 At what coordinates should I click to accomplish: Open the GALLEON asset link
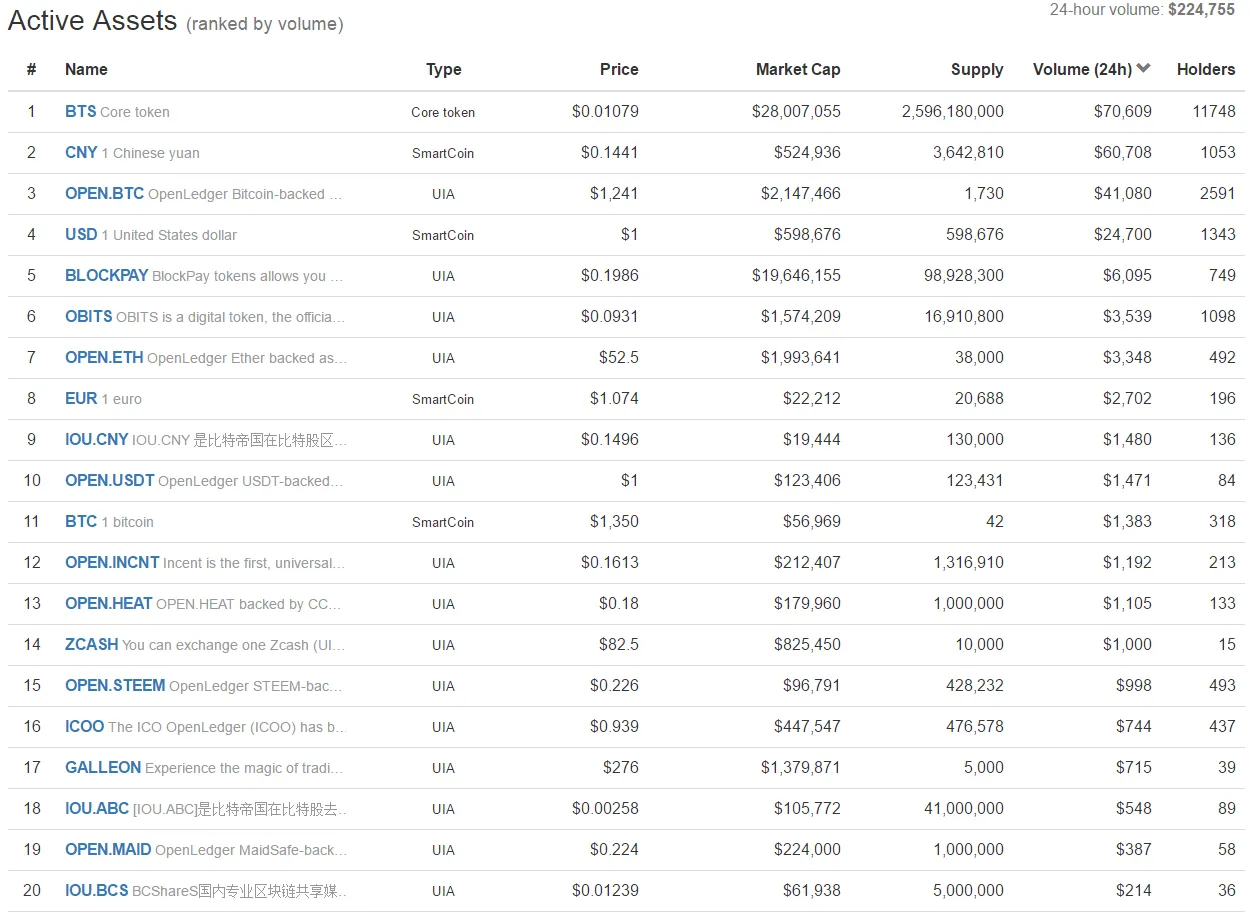click(103, 768)
